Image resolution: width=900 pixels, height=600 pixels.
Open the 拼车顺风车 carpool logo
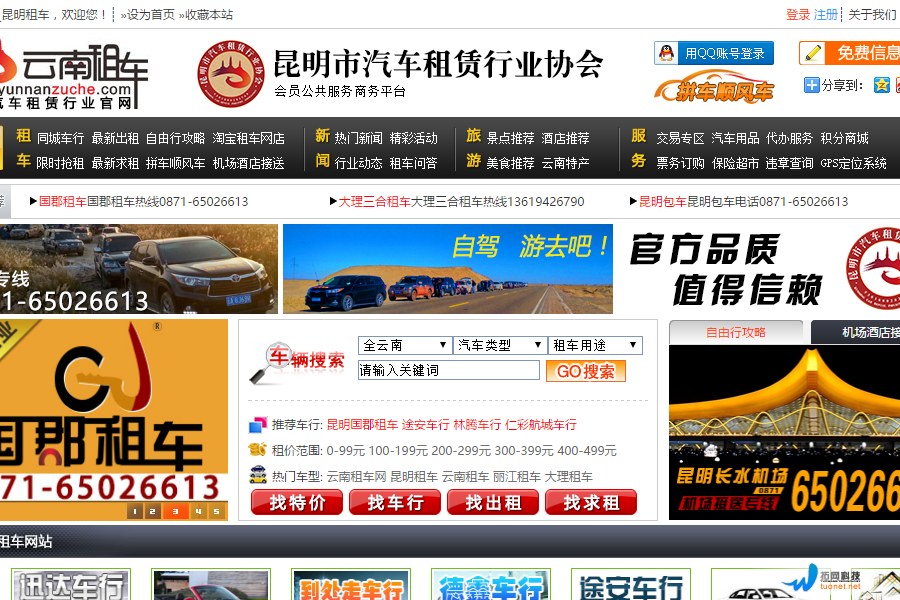714,88
